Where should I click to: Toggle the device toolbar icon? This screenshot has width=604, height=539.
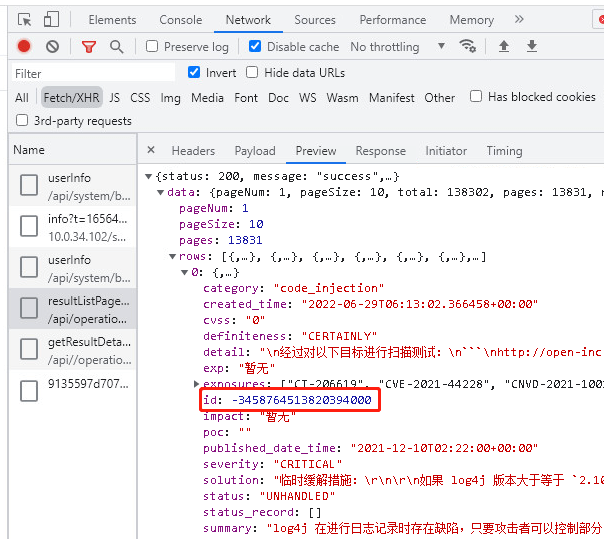(51, 19)
